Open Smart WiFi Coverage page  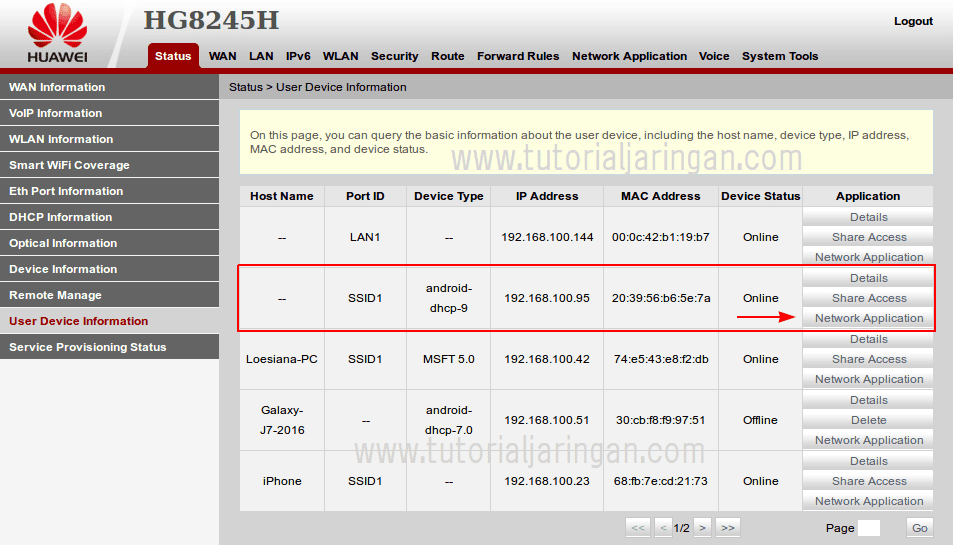[109, 165]
